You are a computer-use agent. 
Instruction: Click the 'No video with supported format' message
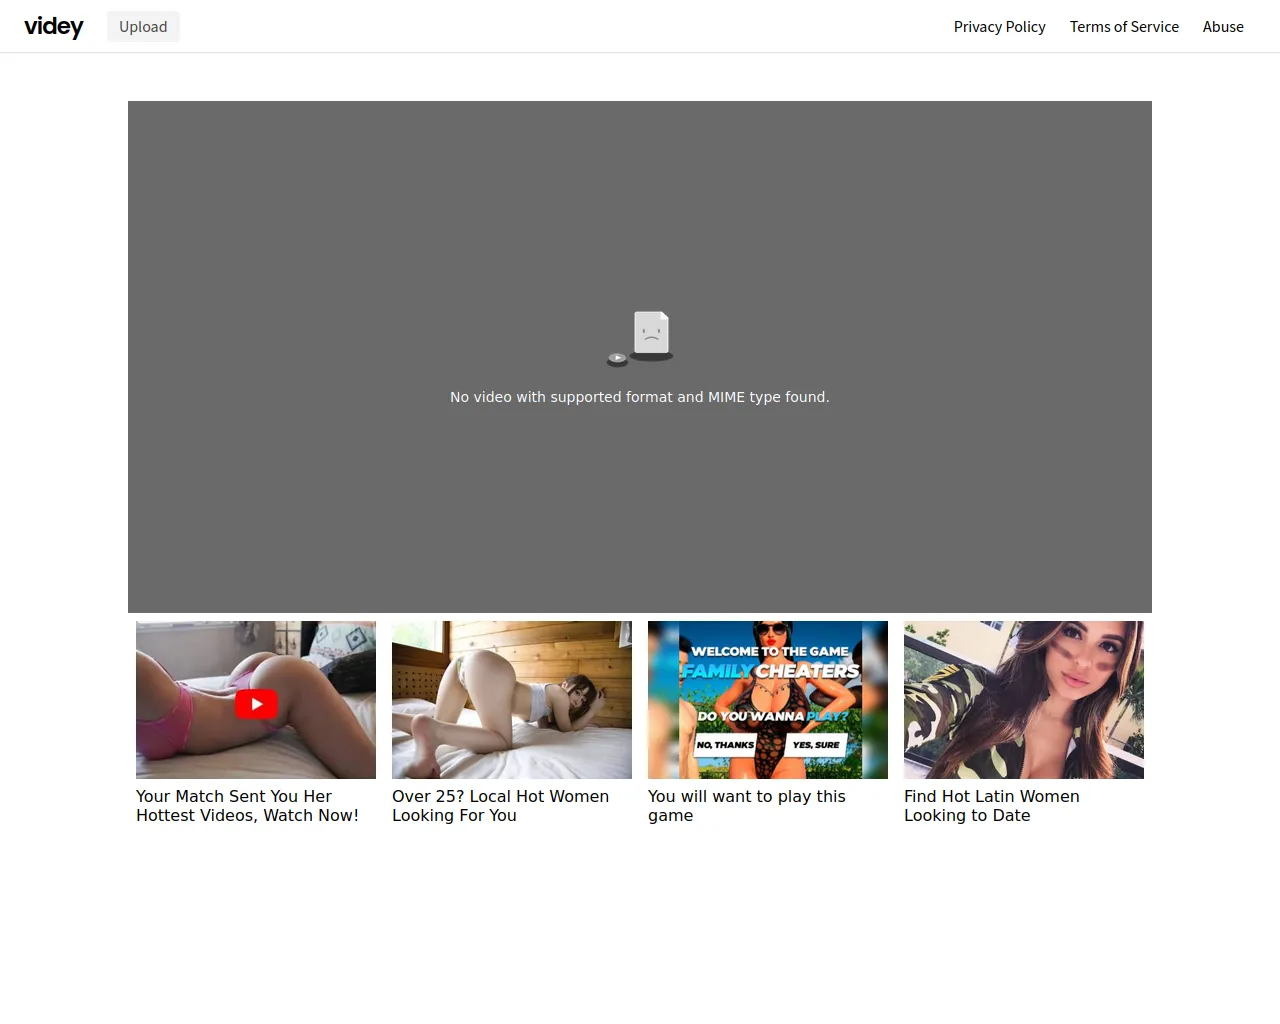640,397
